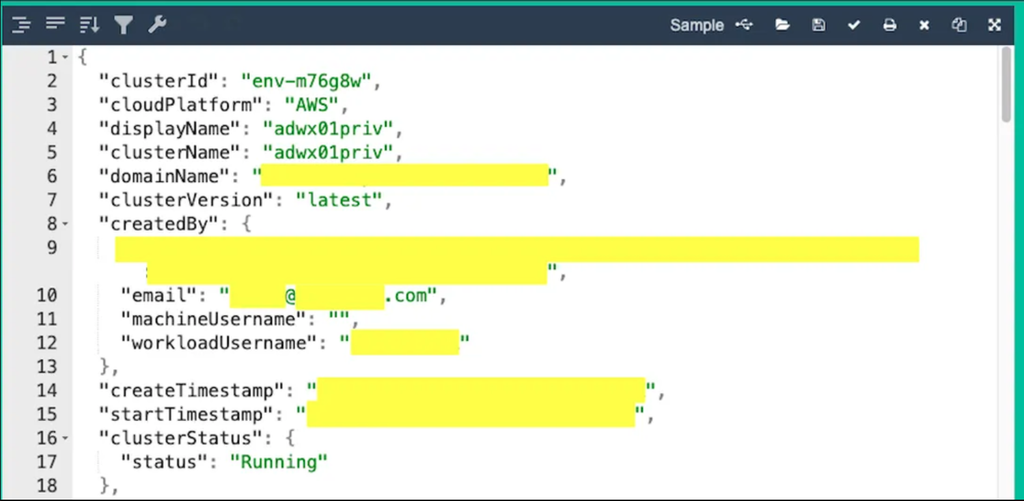Click the wrench repair JSON icon

pyautogui.click(x=157, y=25)
